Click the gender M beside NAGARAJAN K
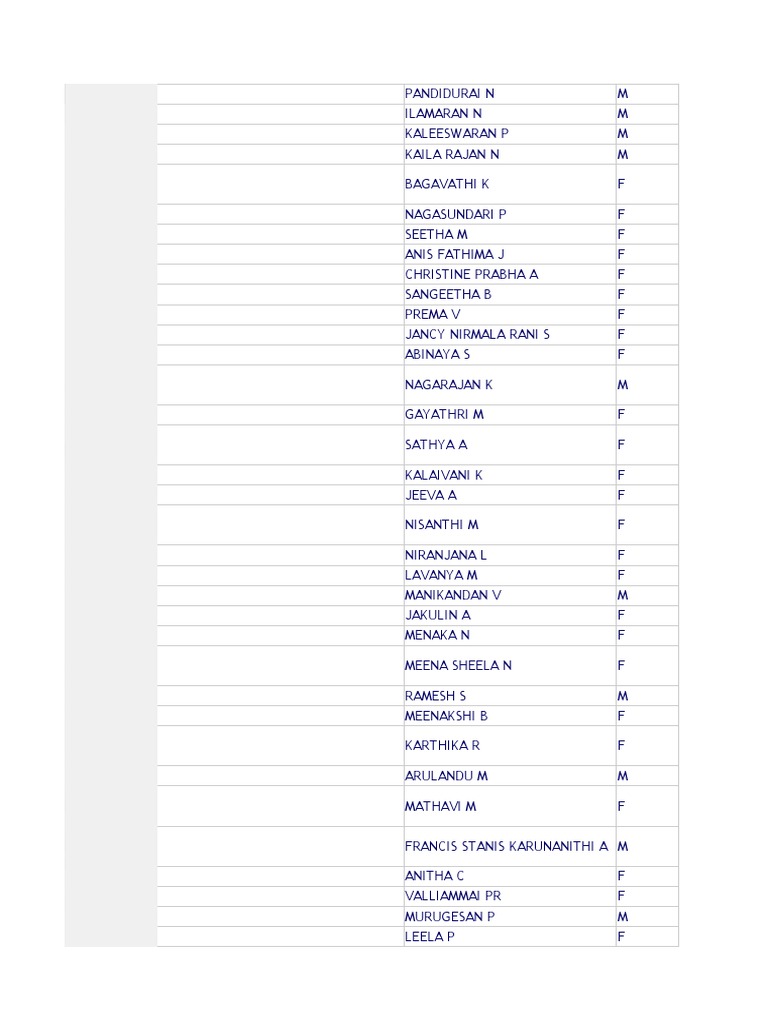The width and height of the screenshot is (768, 1024). pyautogui.click(x=623, y=385)
